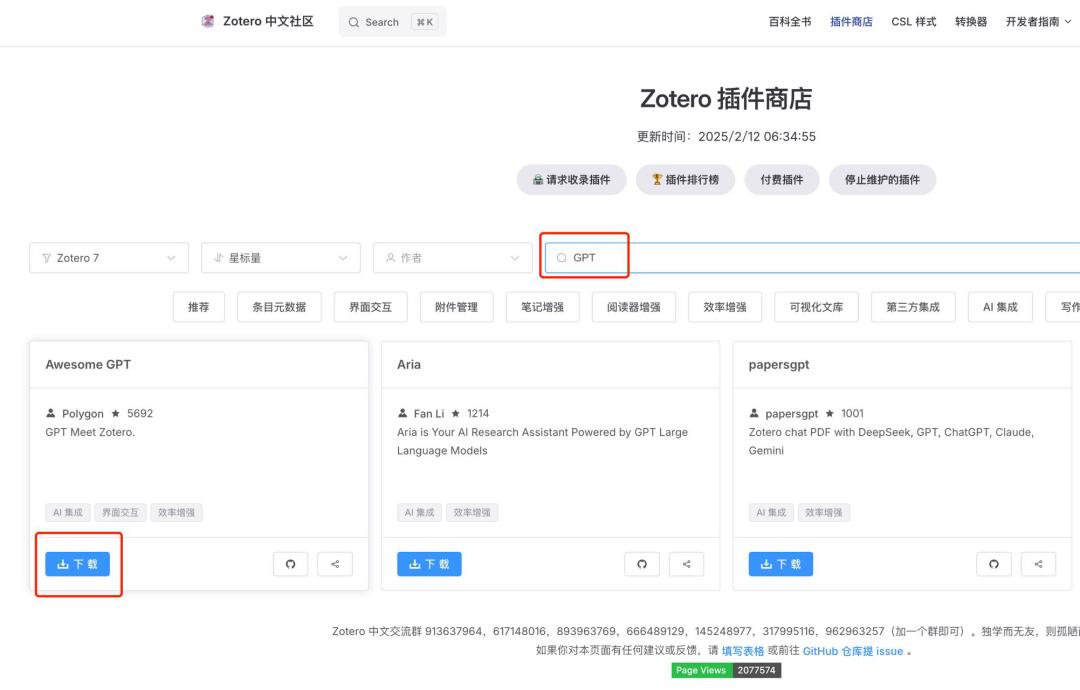1080x690 pixels.
Task: Click Polygon author icon on Awesome GPT card
Action: coord(50,413)
